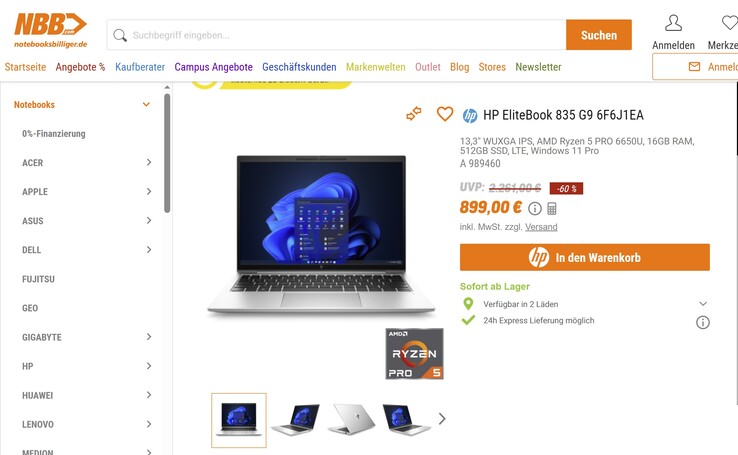738x455 pixels.
Task: Expand the ACER subcategory arrow
Action: point(149,162)
